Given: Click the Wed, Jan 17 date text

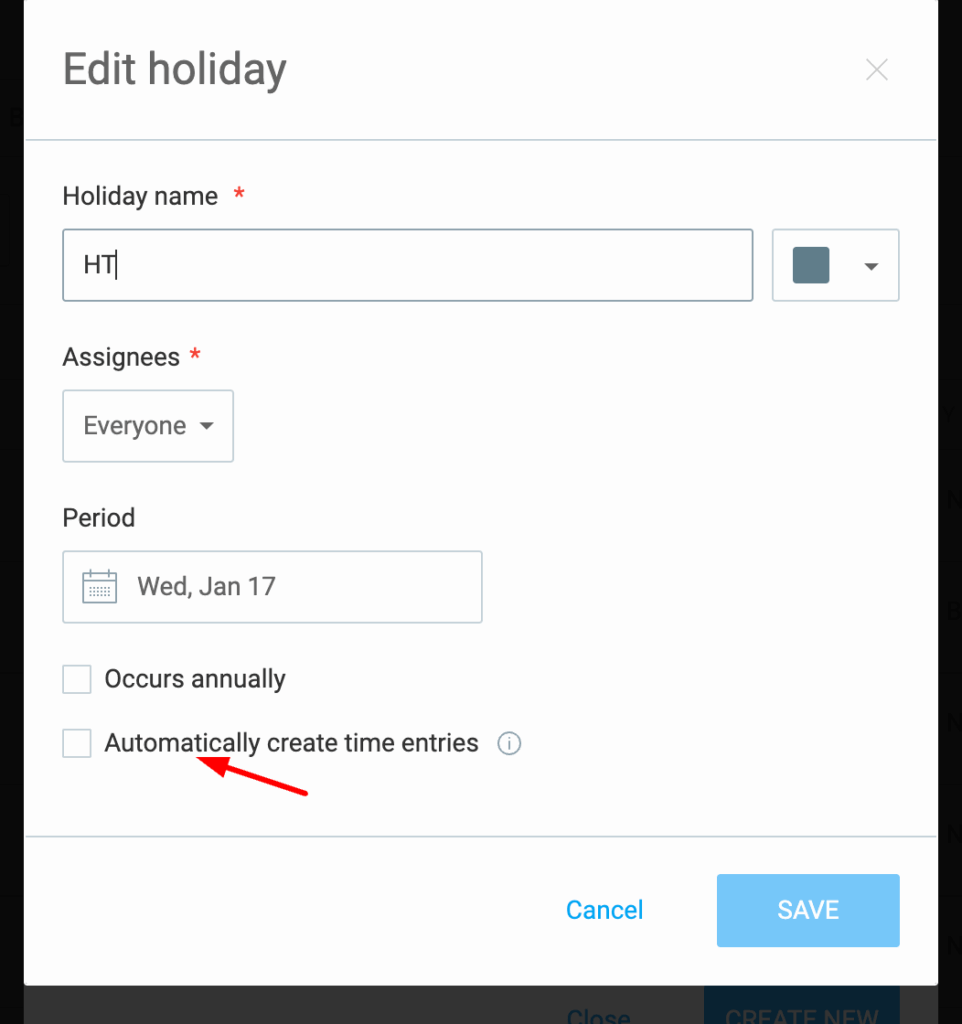Looking at the screenshot, I should tap(207, 586).
